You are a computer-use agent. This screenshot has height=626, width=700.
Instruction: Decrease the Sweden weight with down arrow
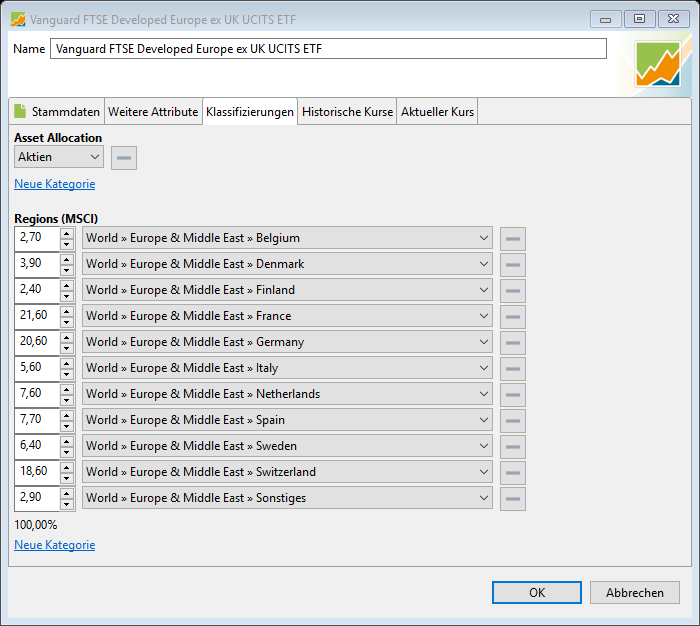(67, 452)
